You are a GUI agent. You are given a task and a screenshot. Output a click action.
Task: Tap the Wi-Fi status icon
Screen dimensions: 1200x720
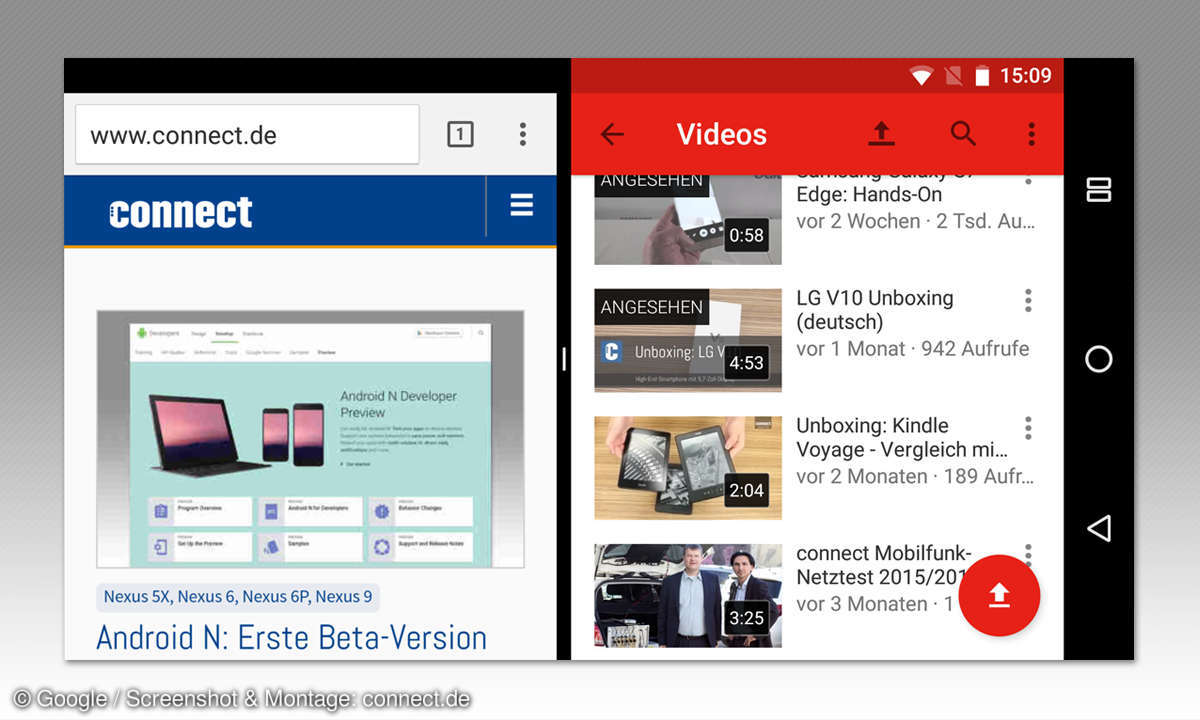coord(921,76)
